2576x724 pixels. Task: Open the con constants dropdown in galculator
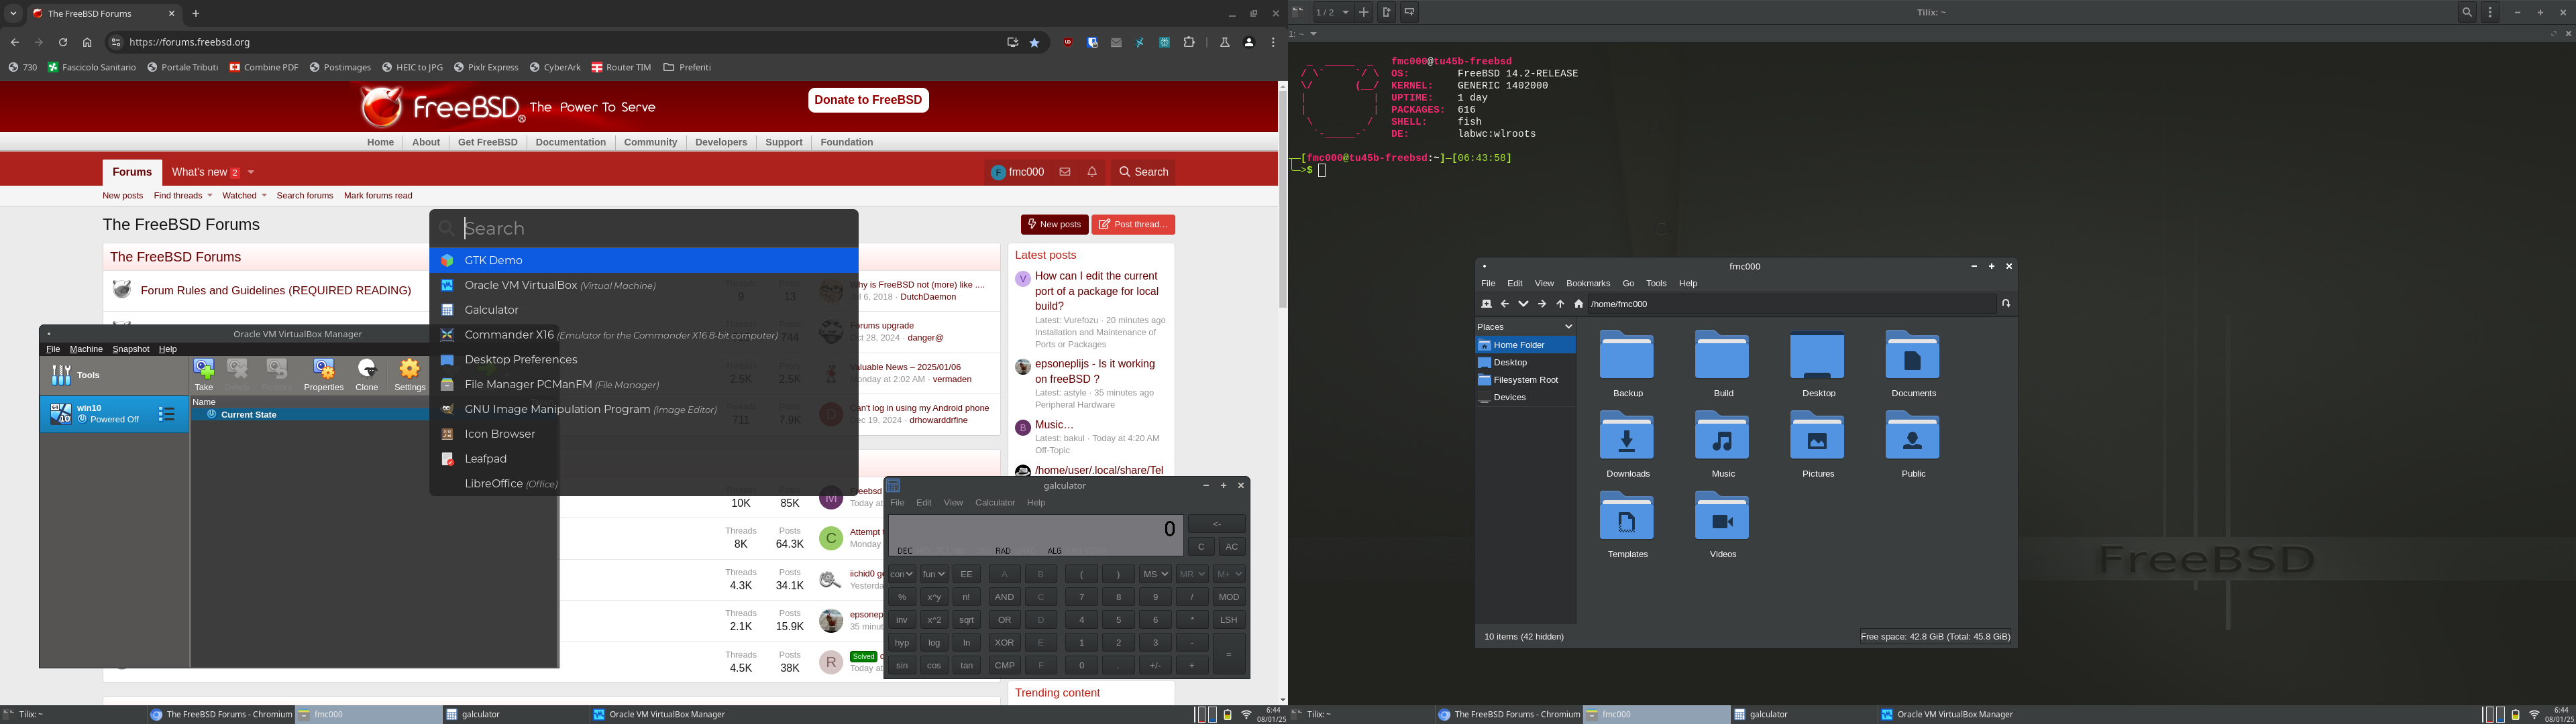(x=901, y=574)
